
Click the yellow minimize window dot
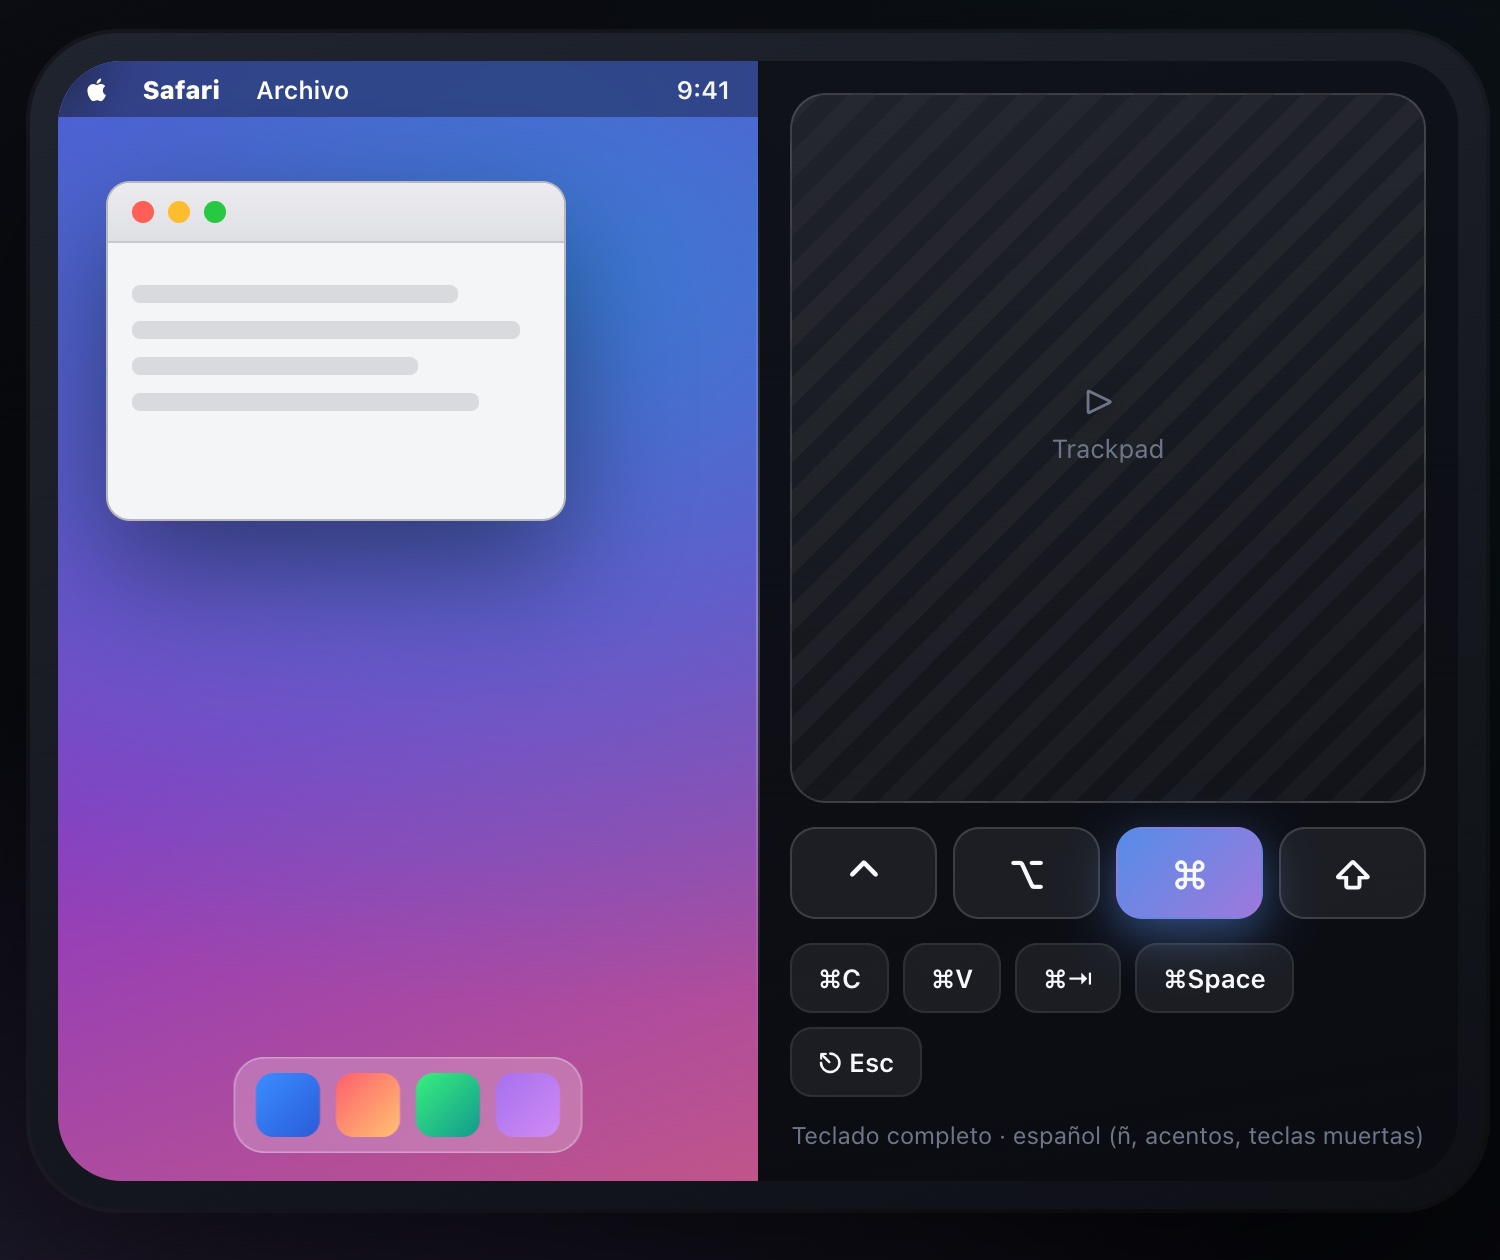click(x=179, y=212)
